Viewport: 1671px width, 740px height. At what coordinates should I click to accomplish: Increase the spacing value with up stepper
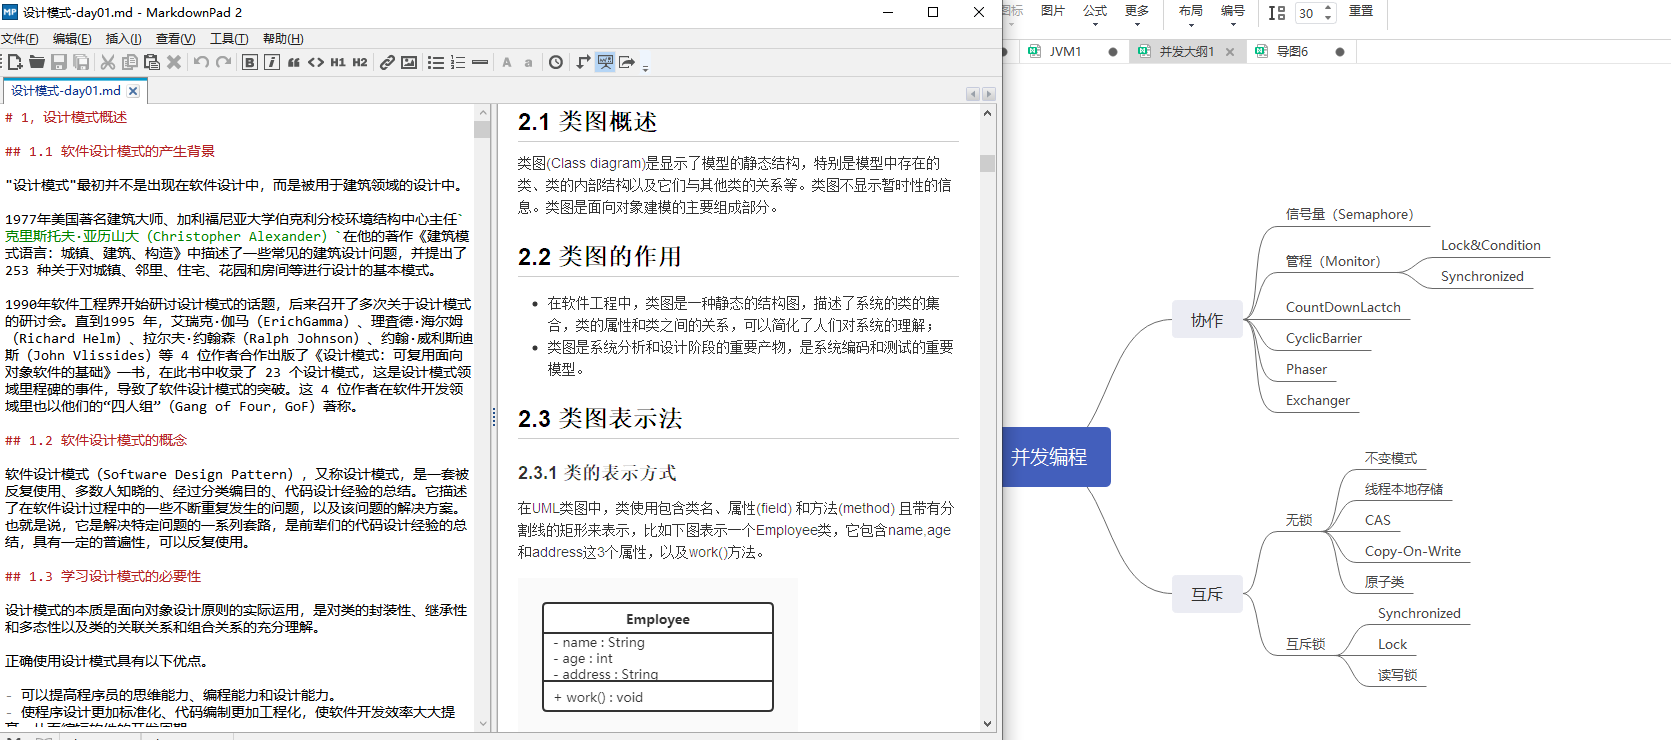click(x=1328, y=8)
